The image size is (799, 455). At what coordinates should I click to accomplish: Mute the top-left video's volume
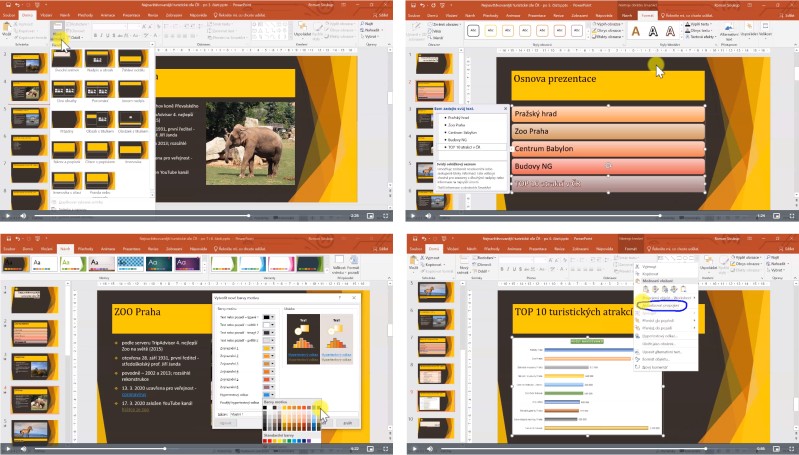(x=23, y=216)
